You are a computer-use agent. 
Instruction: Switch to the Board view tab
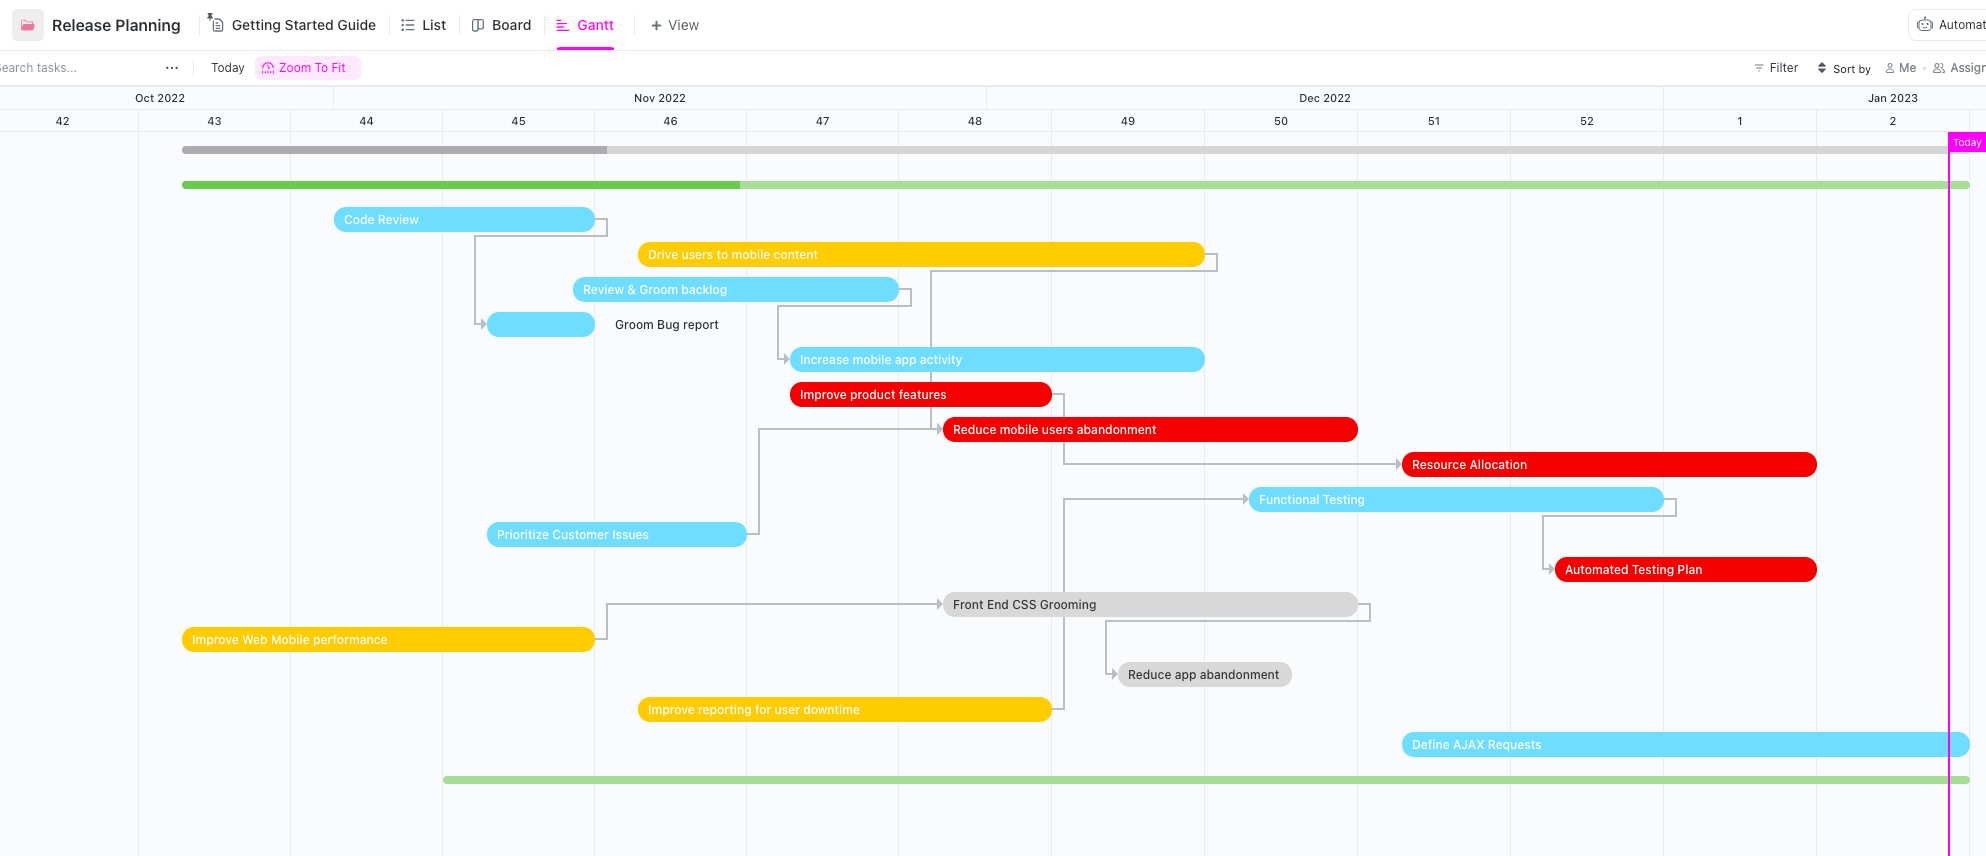[x=501, y=25]
